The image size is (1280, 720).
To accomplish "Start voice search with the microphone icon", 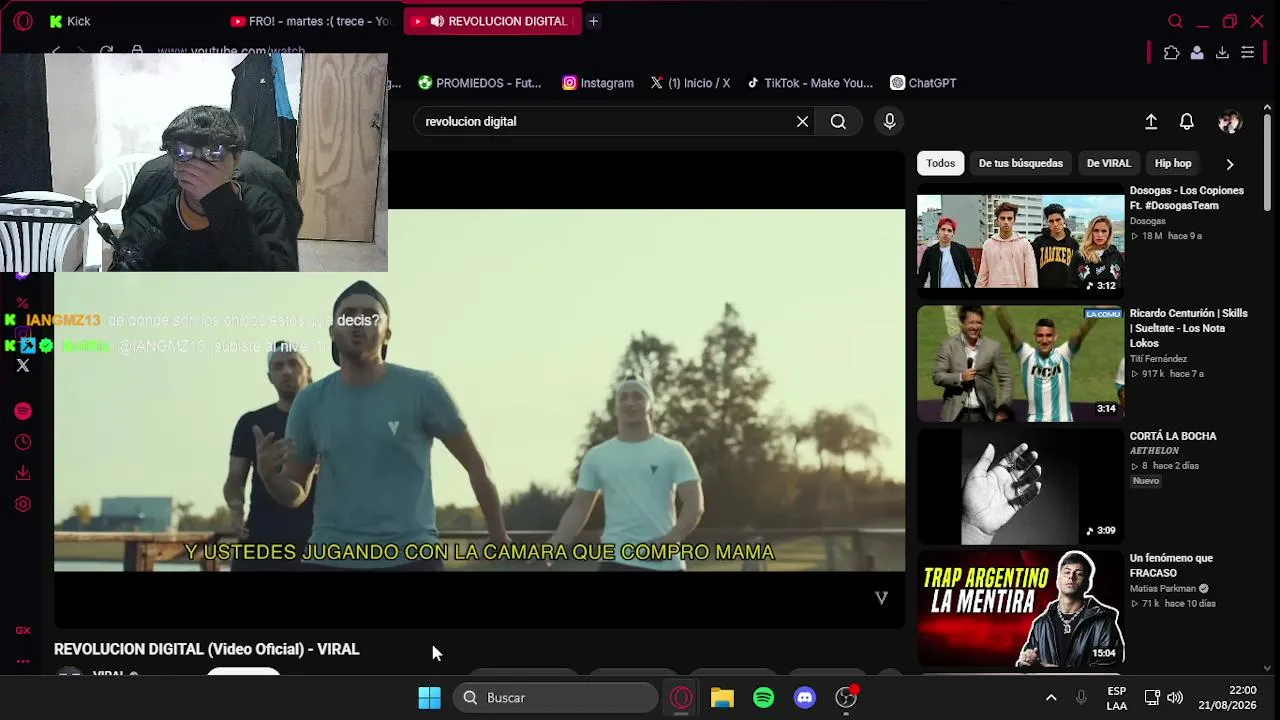I will point(889,121).
